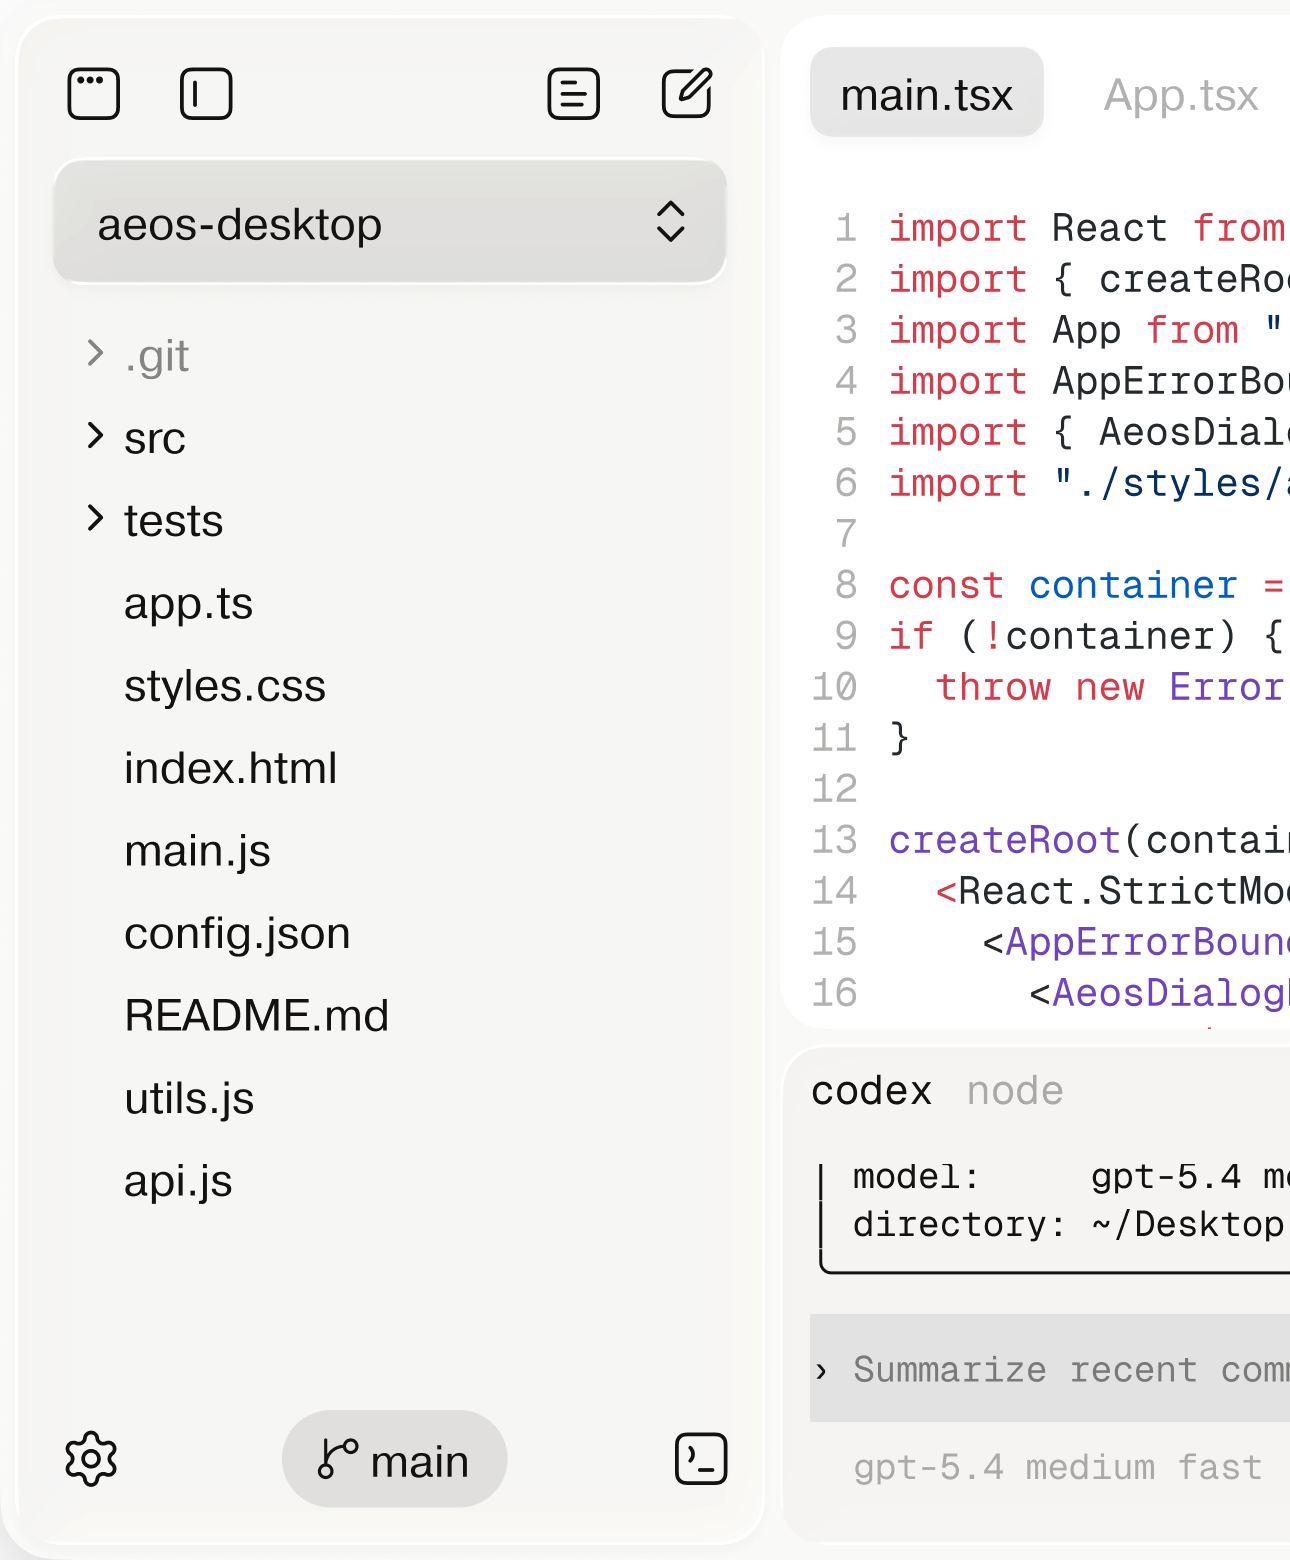Select the main.tsx editor tab
The height and width of the screenshot is (1560, 1290).
(x=926, y=95)
